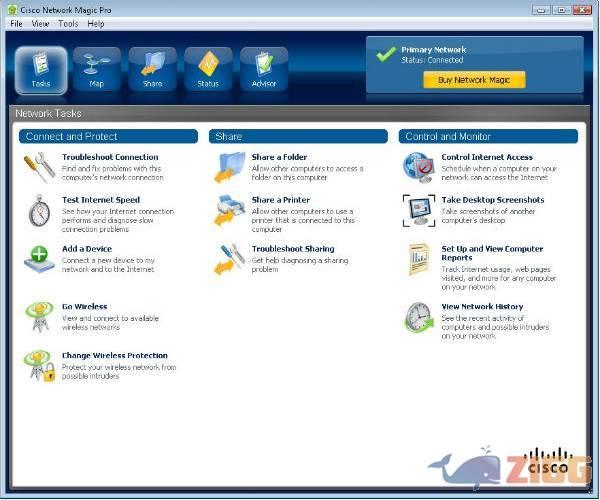600x500 pixels.
Task: Open the Take Desktop Screenshots link
Action: 493,200
